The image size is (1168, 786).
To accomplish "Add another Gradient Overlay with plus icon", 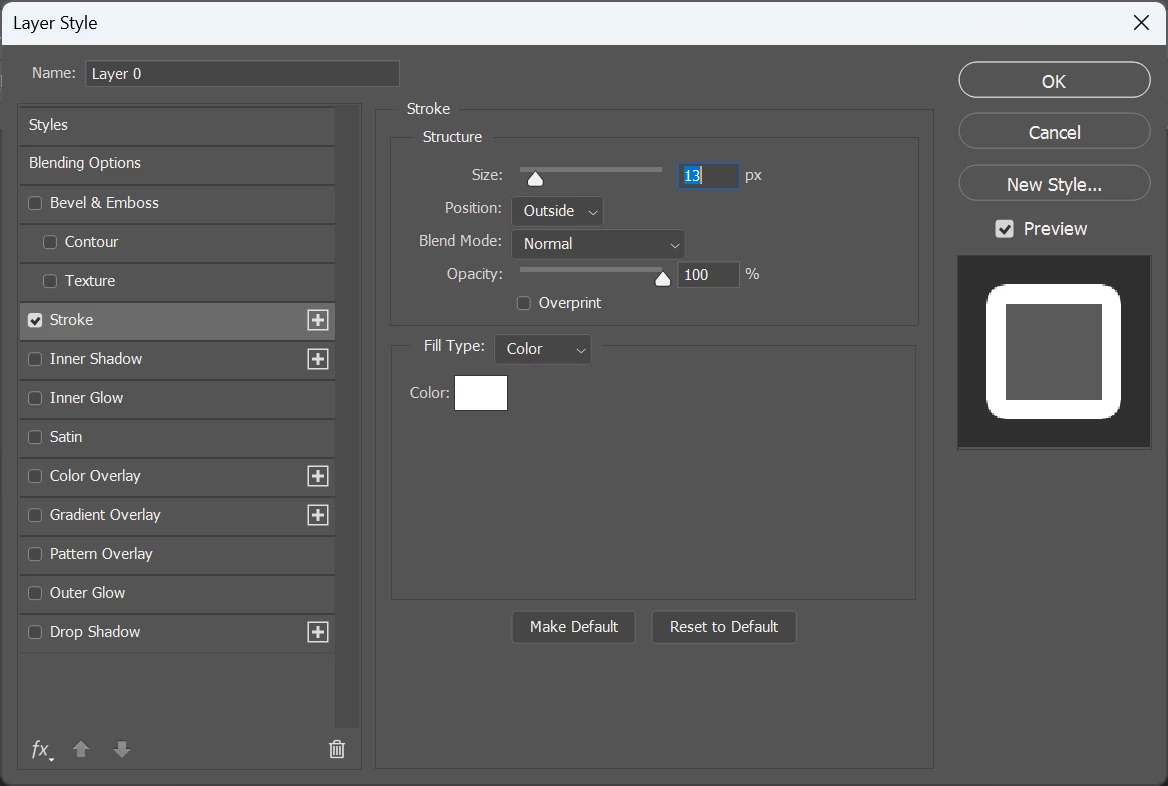I will click(318, 515).
